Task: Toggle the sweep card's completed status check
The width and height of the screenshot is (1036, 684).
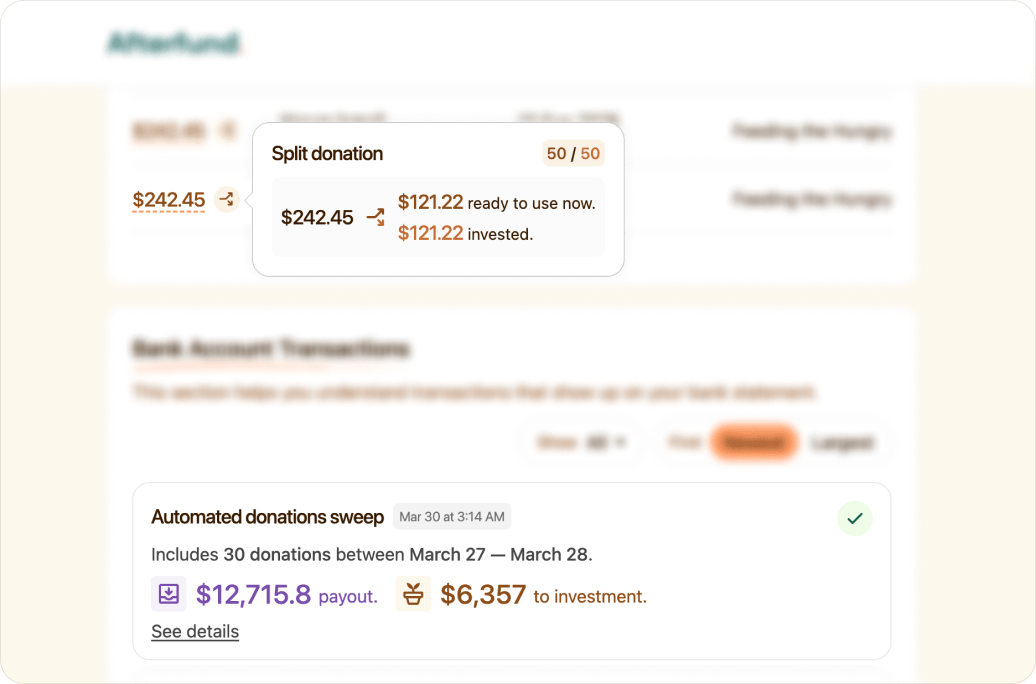Action: tap(855, 518)
